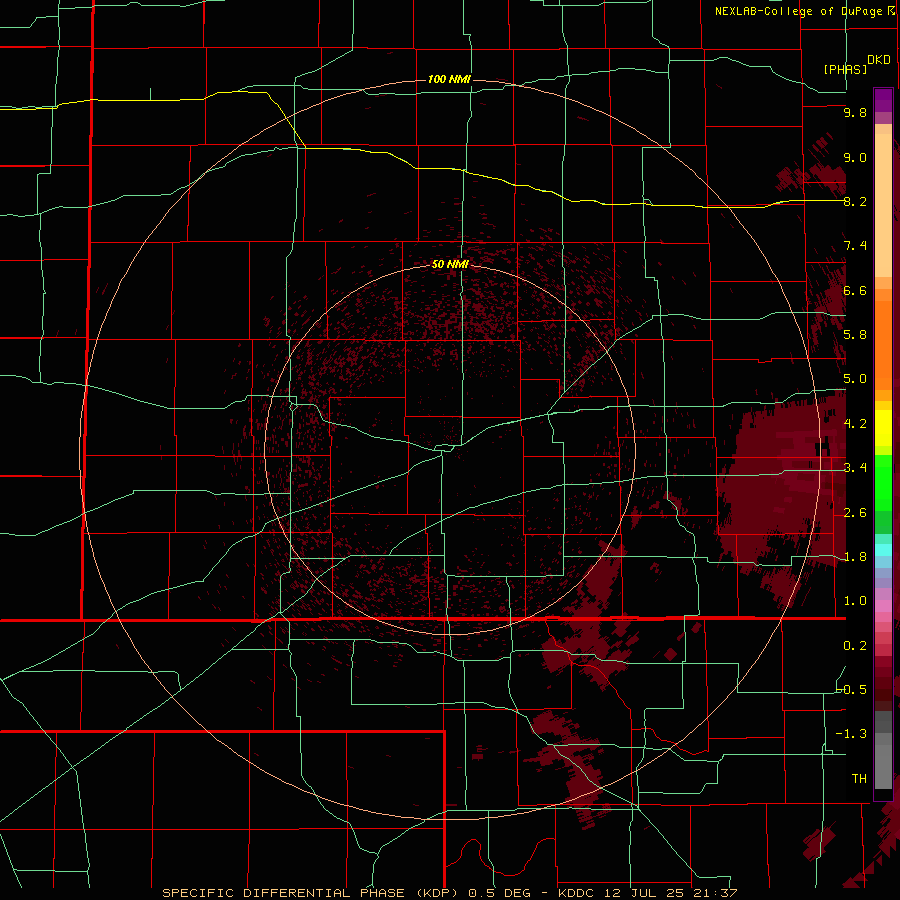Pick the purple top segment of color bar
The height and width of the screenshot is (900, 900).
point(883,100)
